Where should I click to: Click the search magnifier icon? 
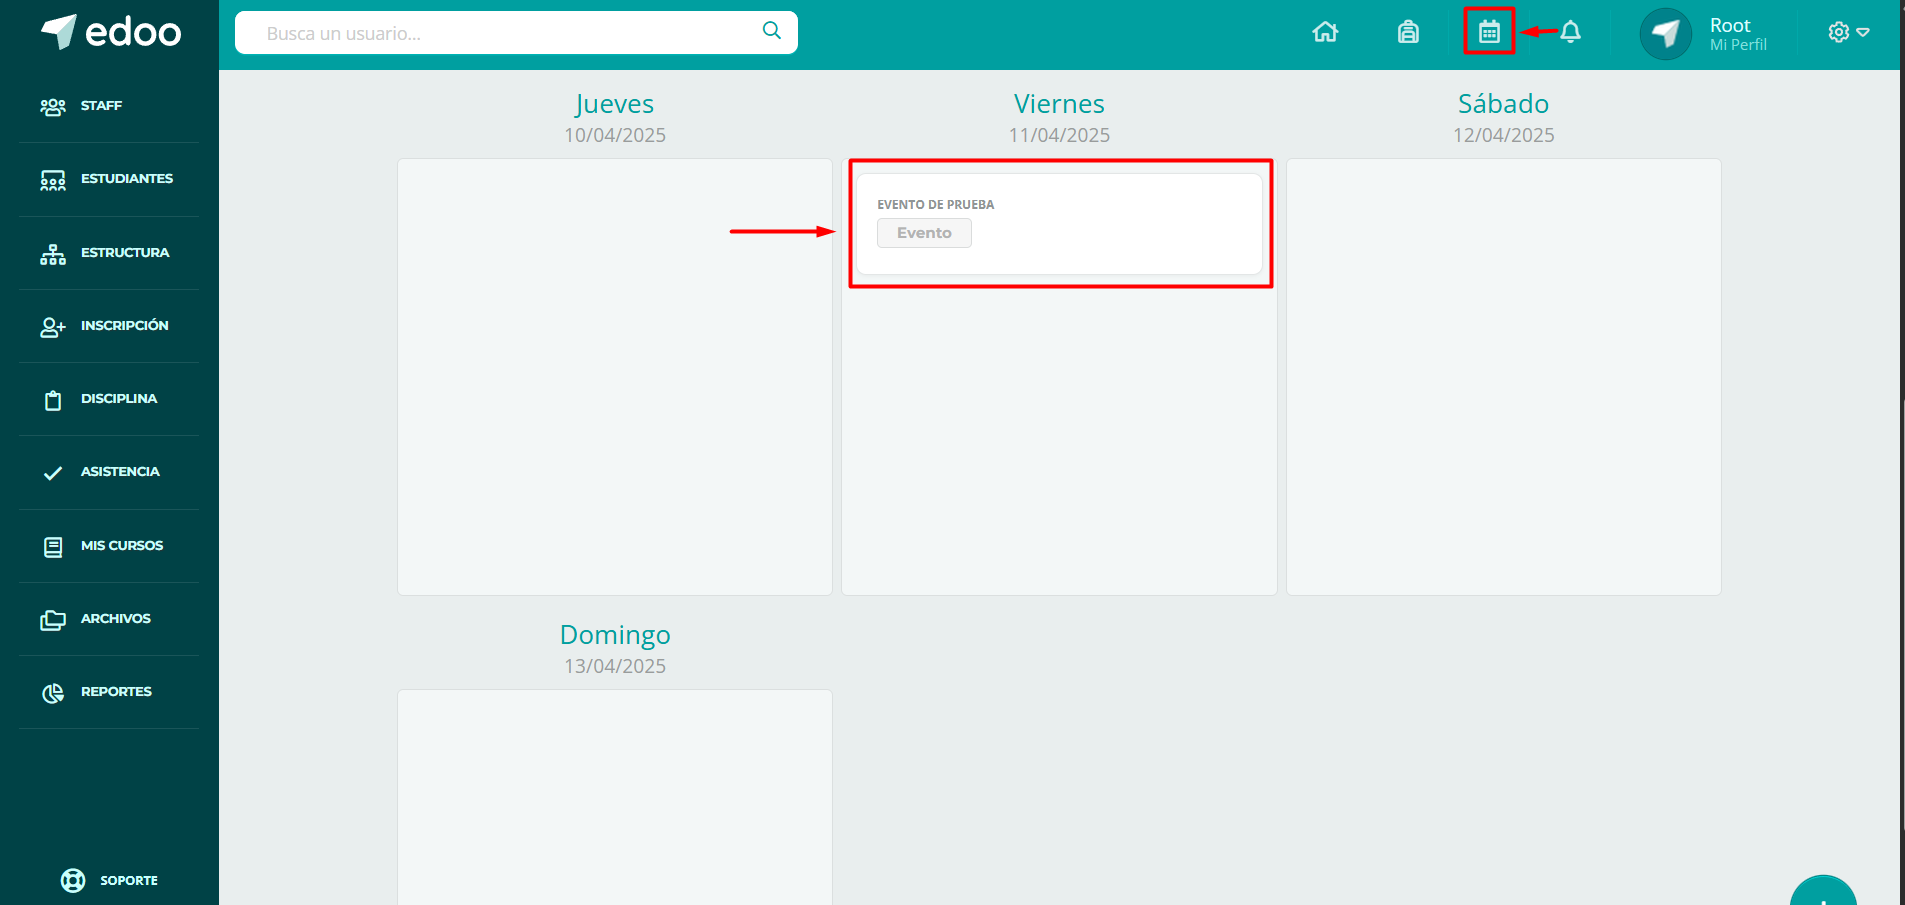771,31
